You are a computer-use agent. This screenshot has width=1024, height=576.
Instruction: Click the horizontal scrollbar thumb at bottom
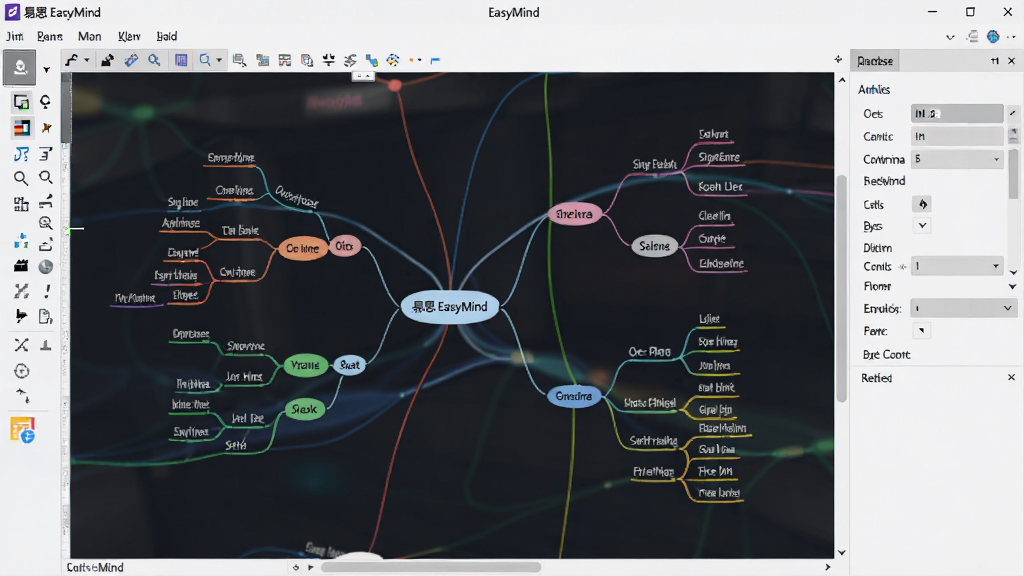coord(431,568)
